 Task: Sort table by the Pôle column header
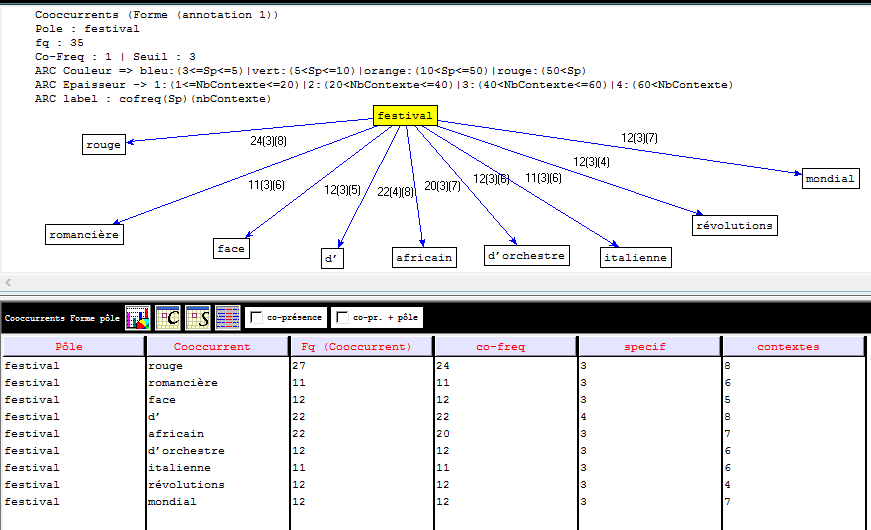click(x=74, y=347)
